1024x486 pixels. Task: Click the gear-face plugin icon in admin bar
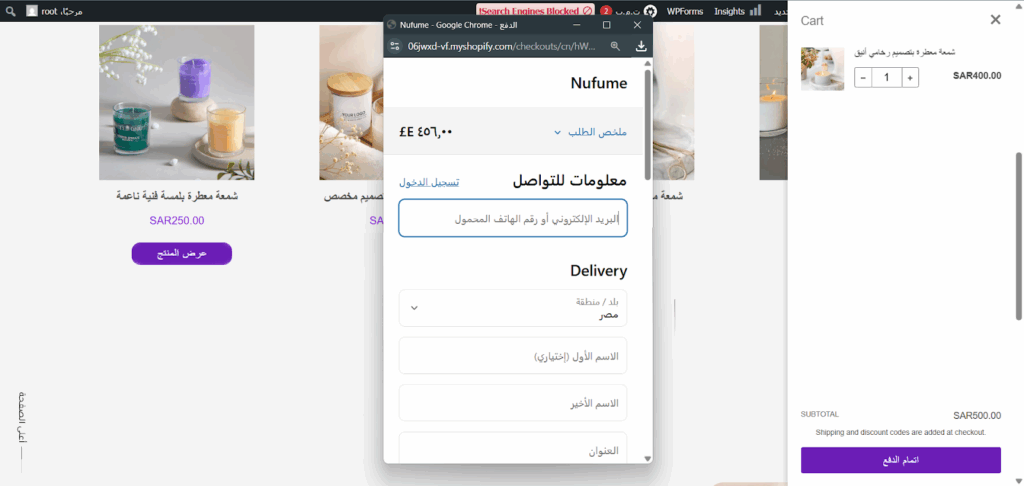650,10
